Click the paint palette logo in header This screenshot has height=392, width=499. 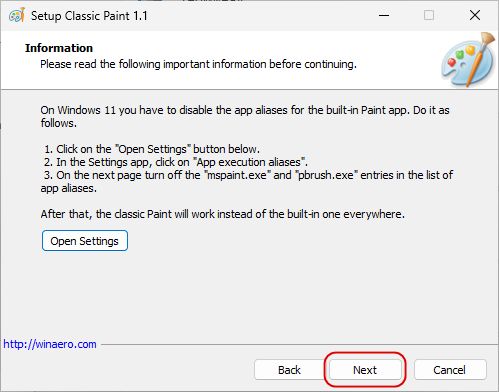click(468, 60)
